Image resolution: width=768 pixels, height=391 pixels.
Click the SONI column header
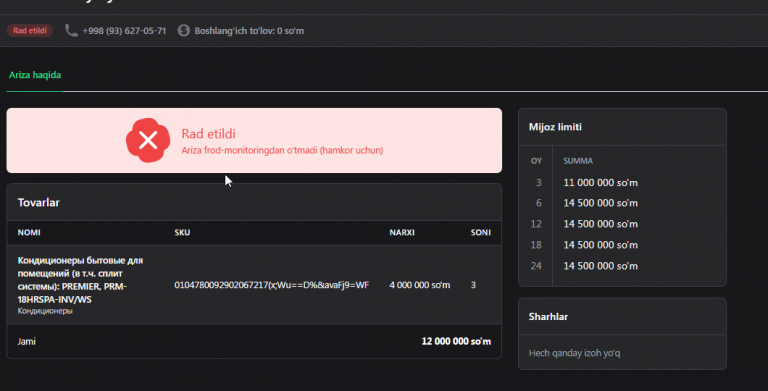pyautogui.click(x=480, y=232)
